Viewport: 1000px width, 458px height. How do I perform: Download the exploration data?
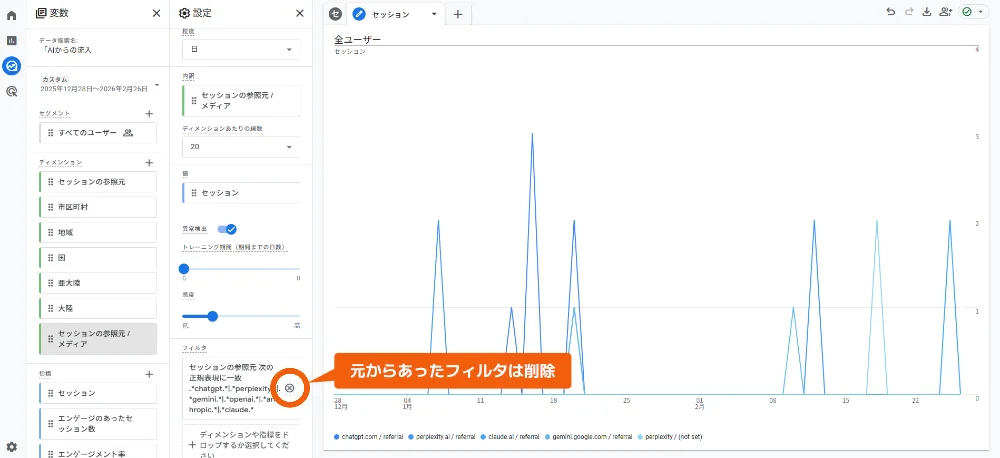coord(926,13)
